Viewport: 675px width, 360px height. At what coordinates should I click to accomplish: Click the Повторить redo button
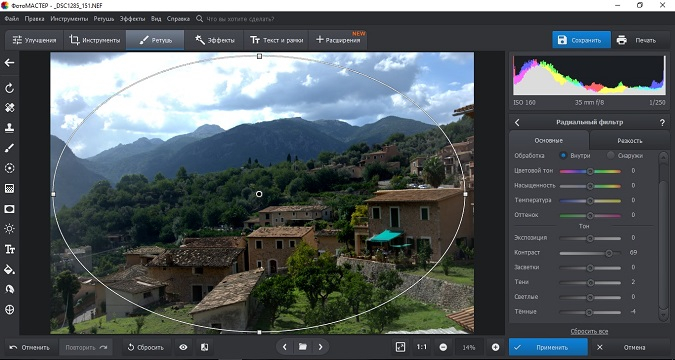click(x=86, y=347)
